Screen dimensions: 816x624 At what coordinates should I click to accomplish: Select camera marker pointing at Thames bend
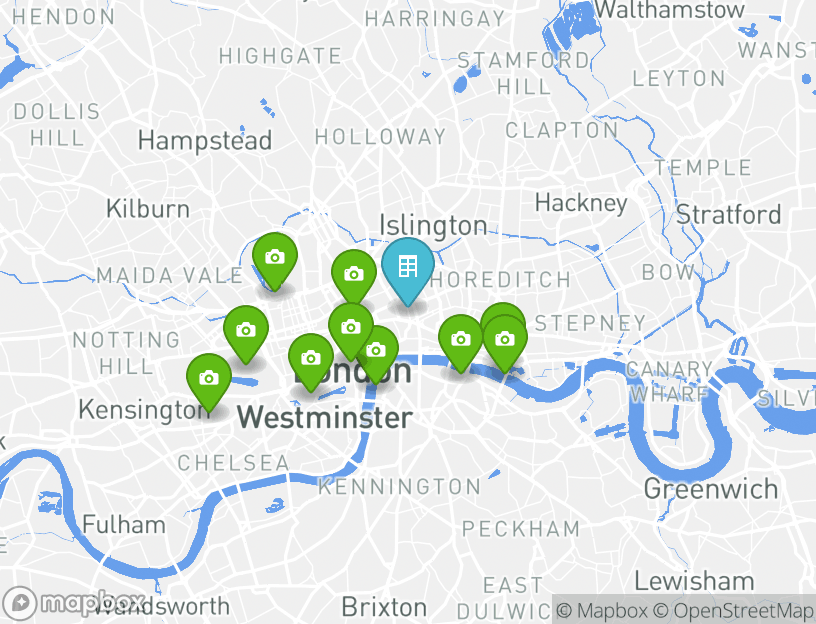pyautogui.click(x=378, y=352)
